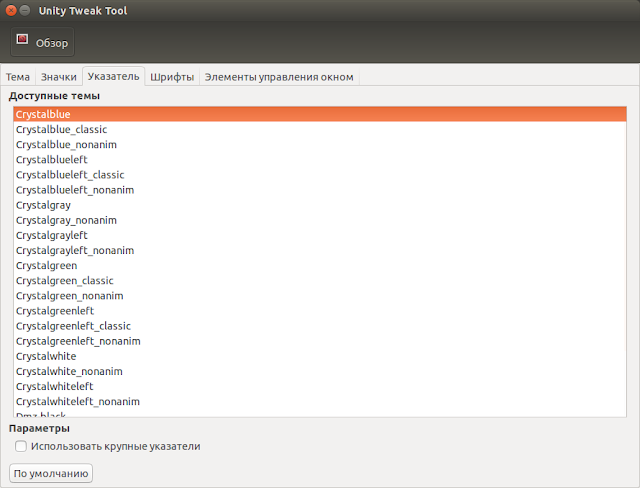
Task: Pick Crystalgreenleft theme
Action: [x=320, y=311]
